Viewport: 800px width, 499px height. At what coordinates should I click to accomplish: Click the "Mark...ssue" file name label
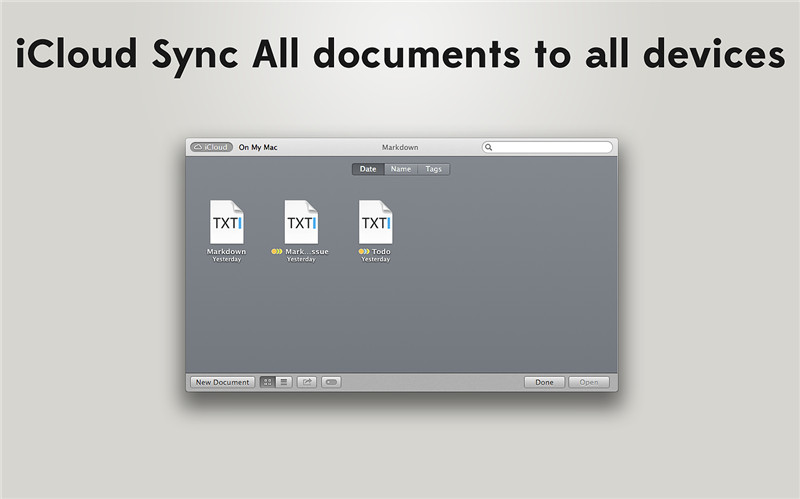(307, 252)
